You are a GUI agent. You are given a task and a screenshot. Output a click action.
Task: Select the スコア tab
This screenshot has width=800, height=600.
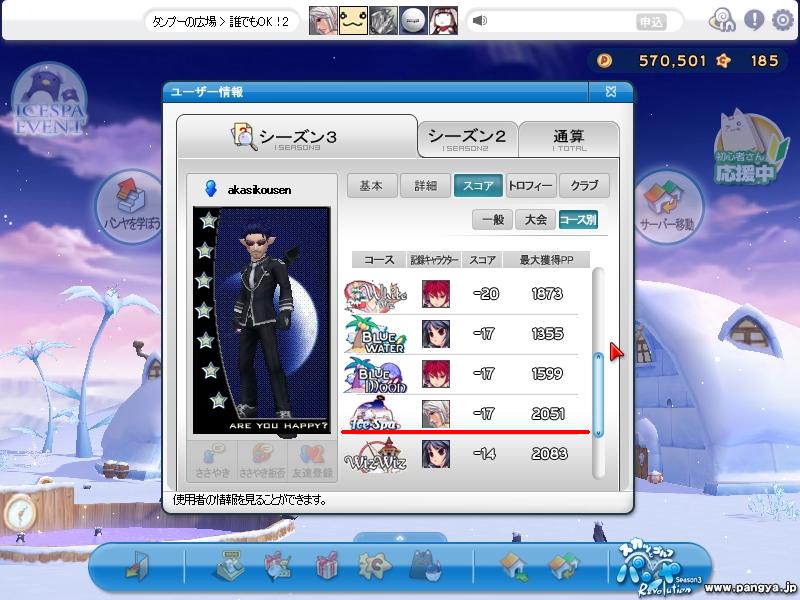point(478,186)
